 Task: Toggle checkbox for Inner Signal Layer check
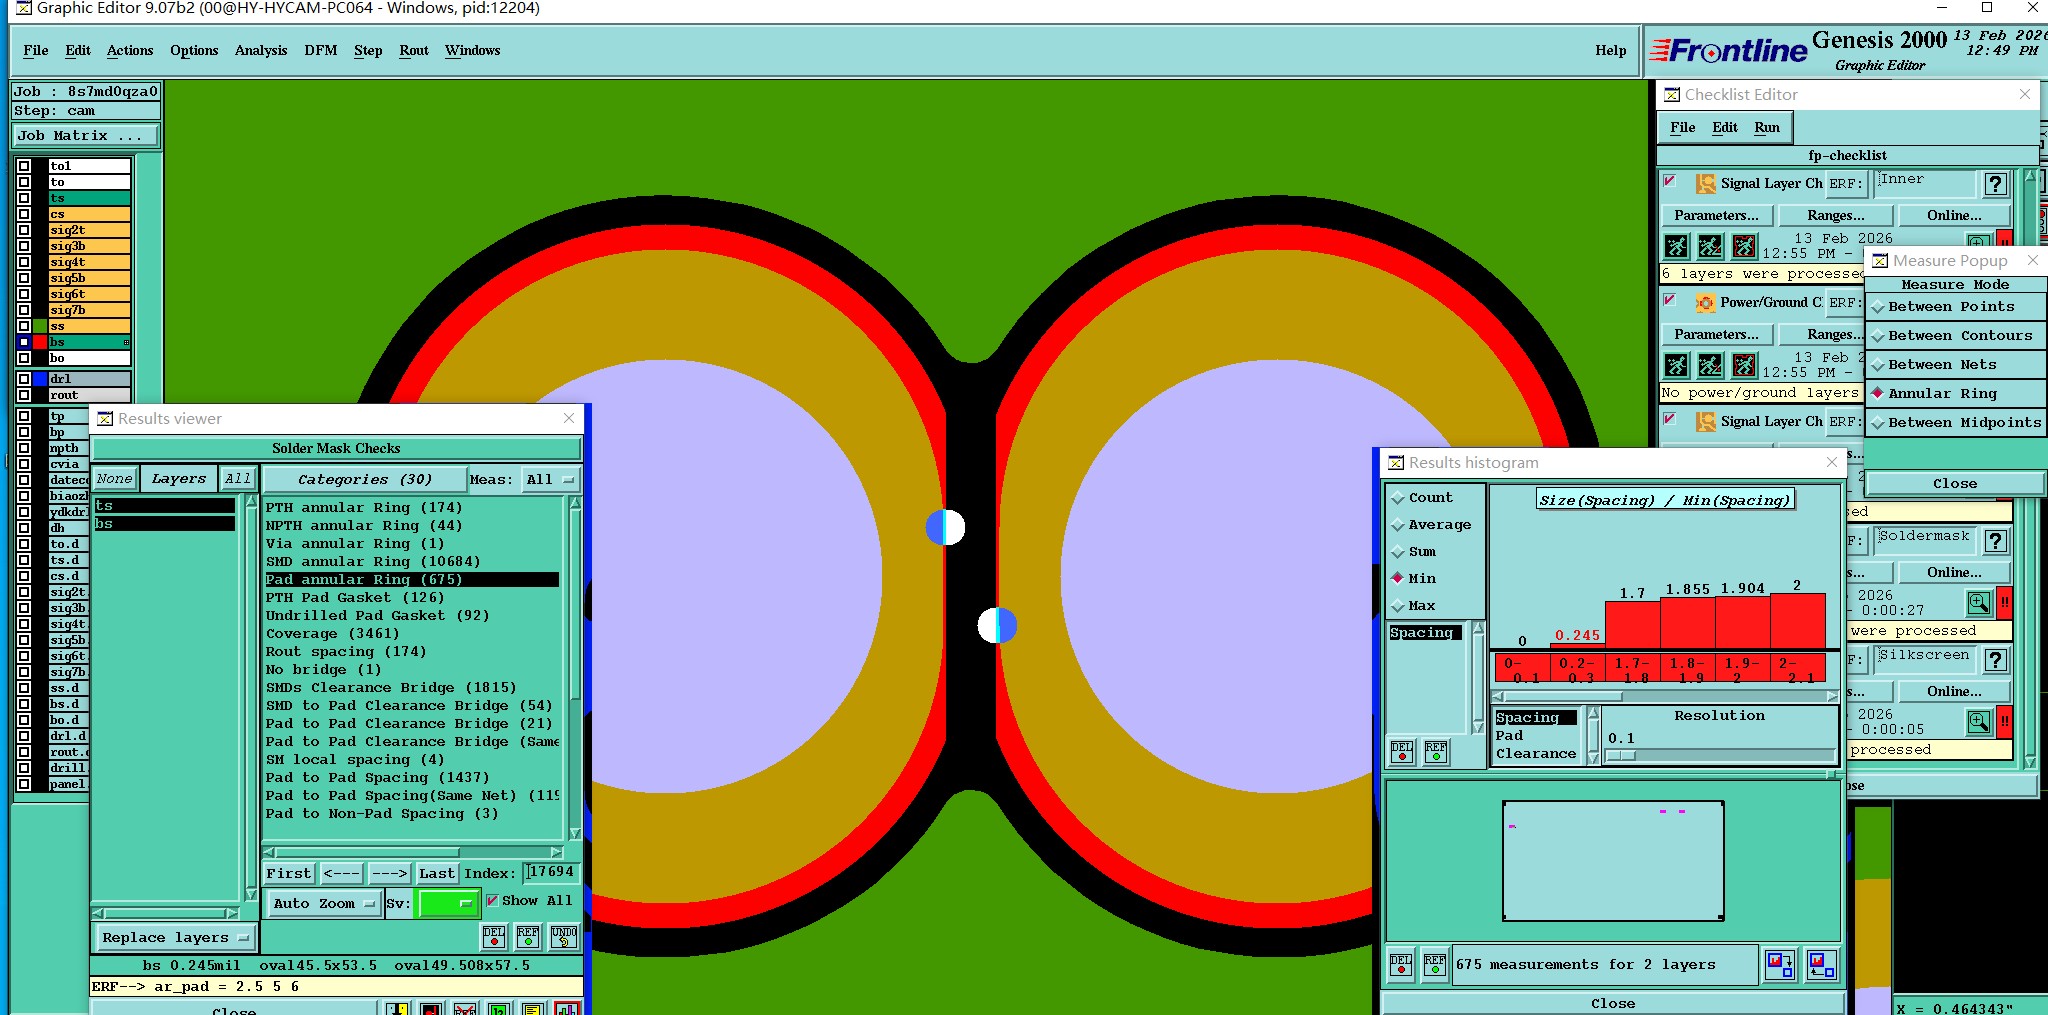tap(1669, 181)
